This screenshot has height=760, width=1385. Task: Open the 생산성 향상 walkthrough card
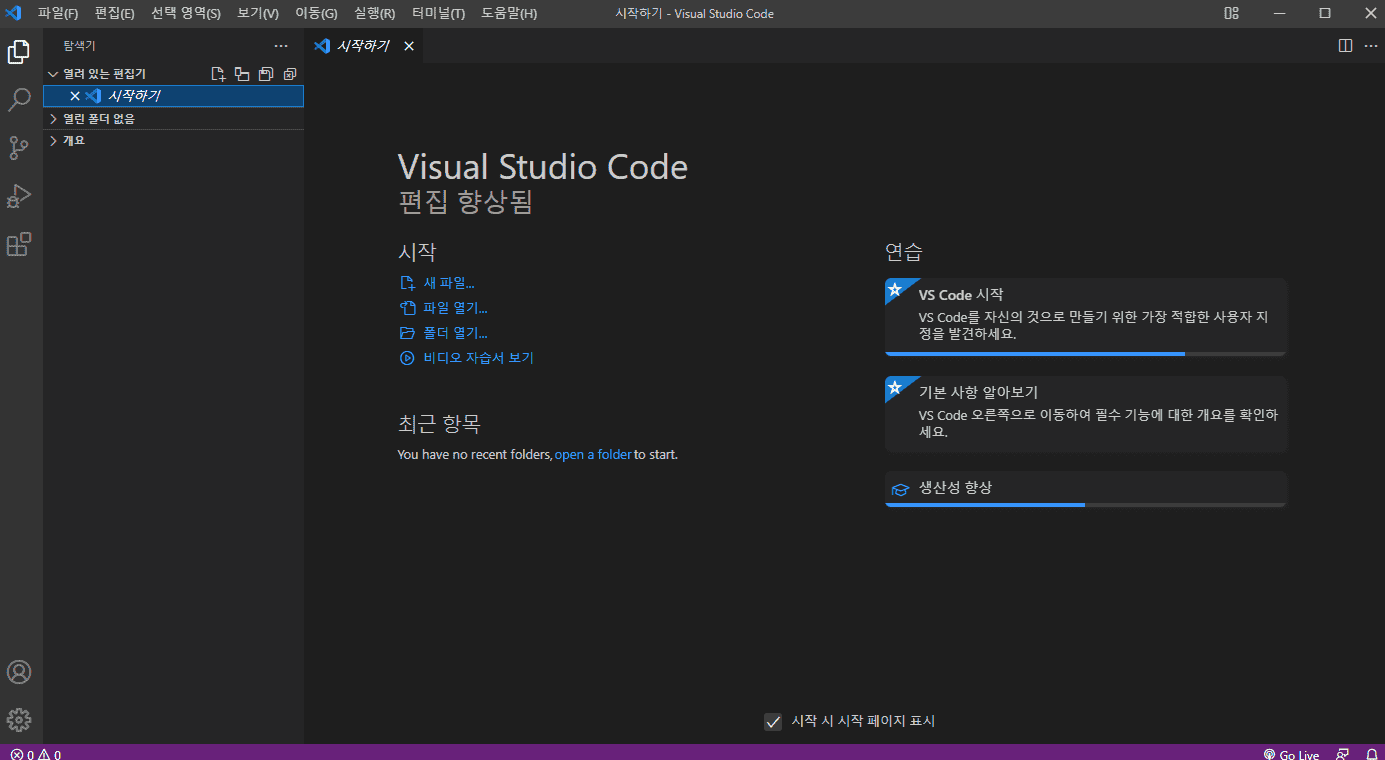pos(1086,489)
